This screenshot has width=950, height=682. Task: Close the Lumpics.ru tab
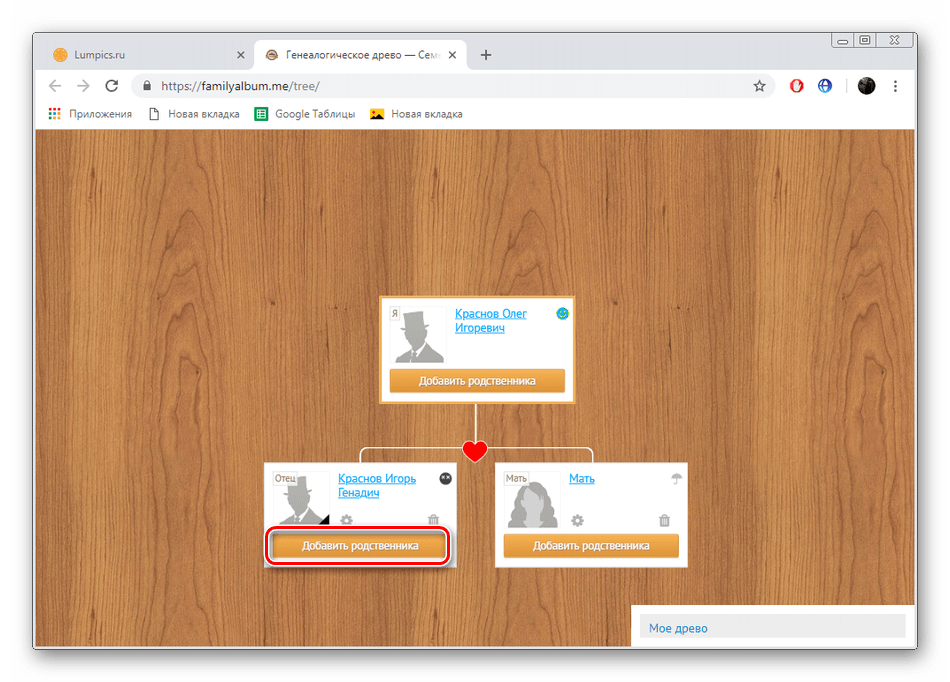point(241,55)
